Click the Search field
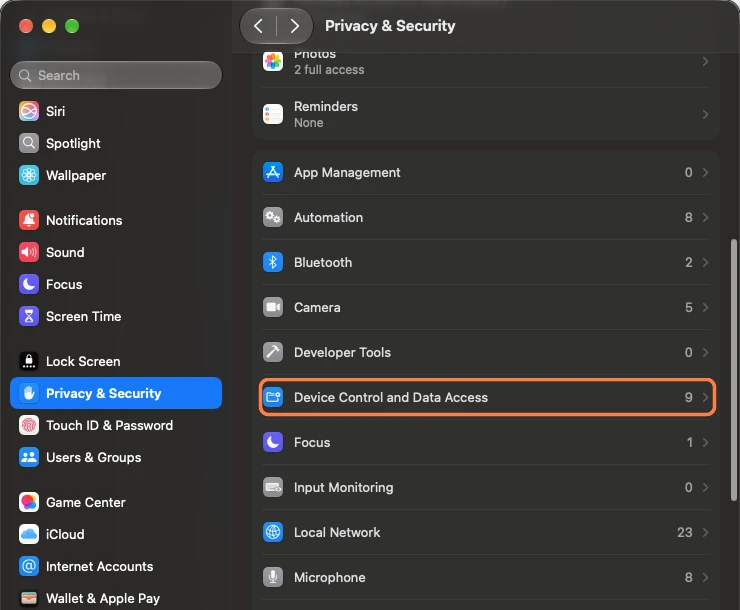This screenshot has width=740, height=610. click(116, 75)
